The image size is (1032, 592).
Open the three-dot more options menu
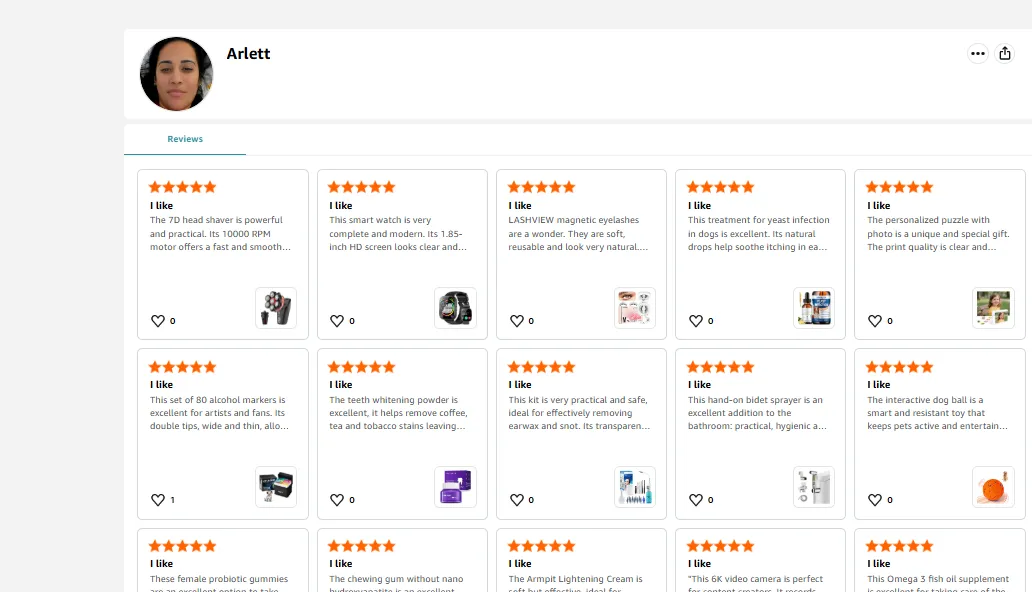(x=977, y=54)
